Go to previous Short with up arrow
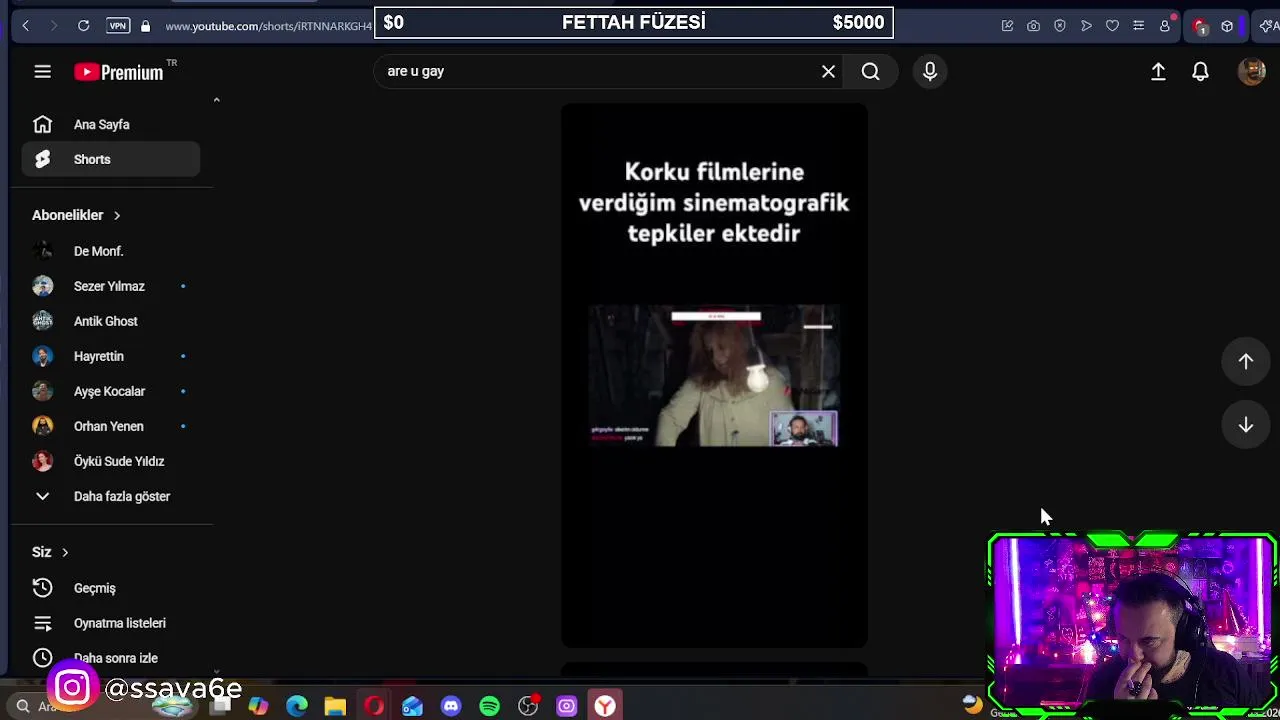The image size is (1280, 720). tap(1246, 361)
